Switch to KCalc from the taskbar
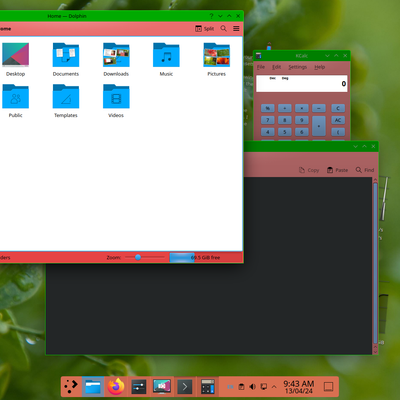This screenshot has width=400, height=400. point(208,387)
